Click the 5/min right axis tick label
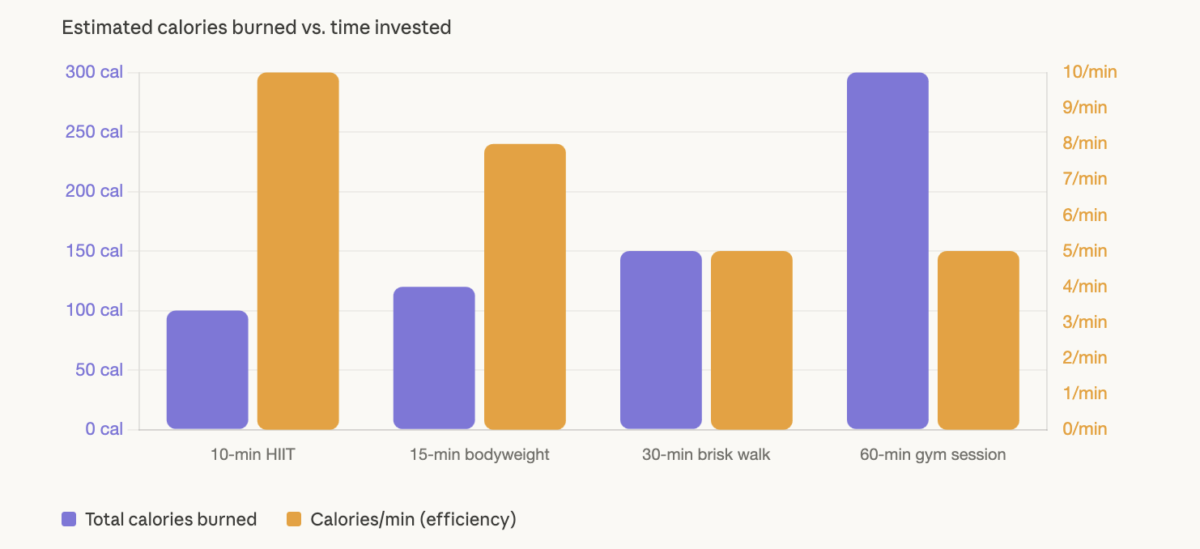1200x549 pixels. (1085, 251)
